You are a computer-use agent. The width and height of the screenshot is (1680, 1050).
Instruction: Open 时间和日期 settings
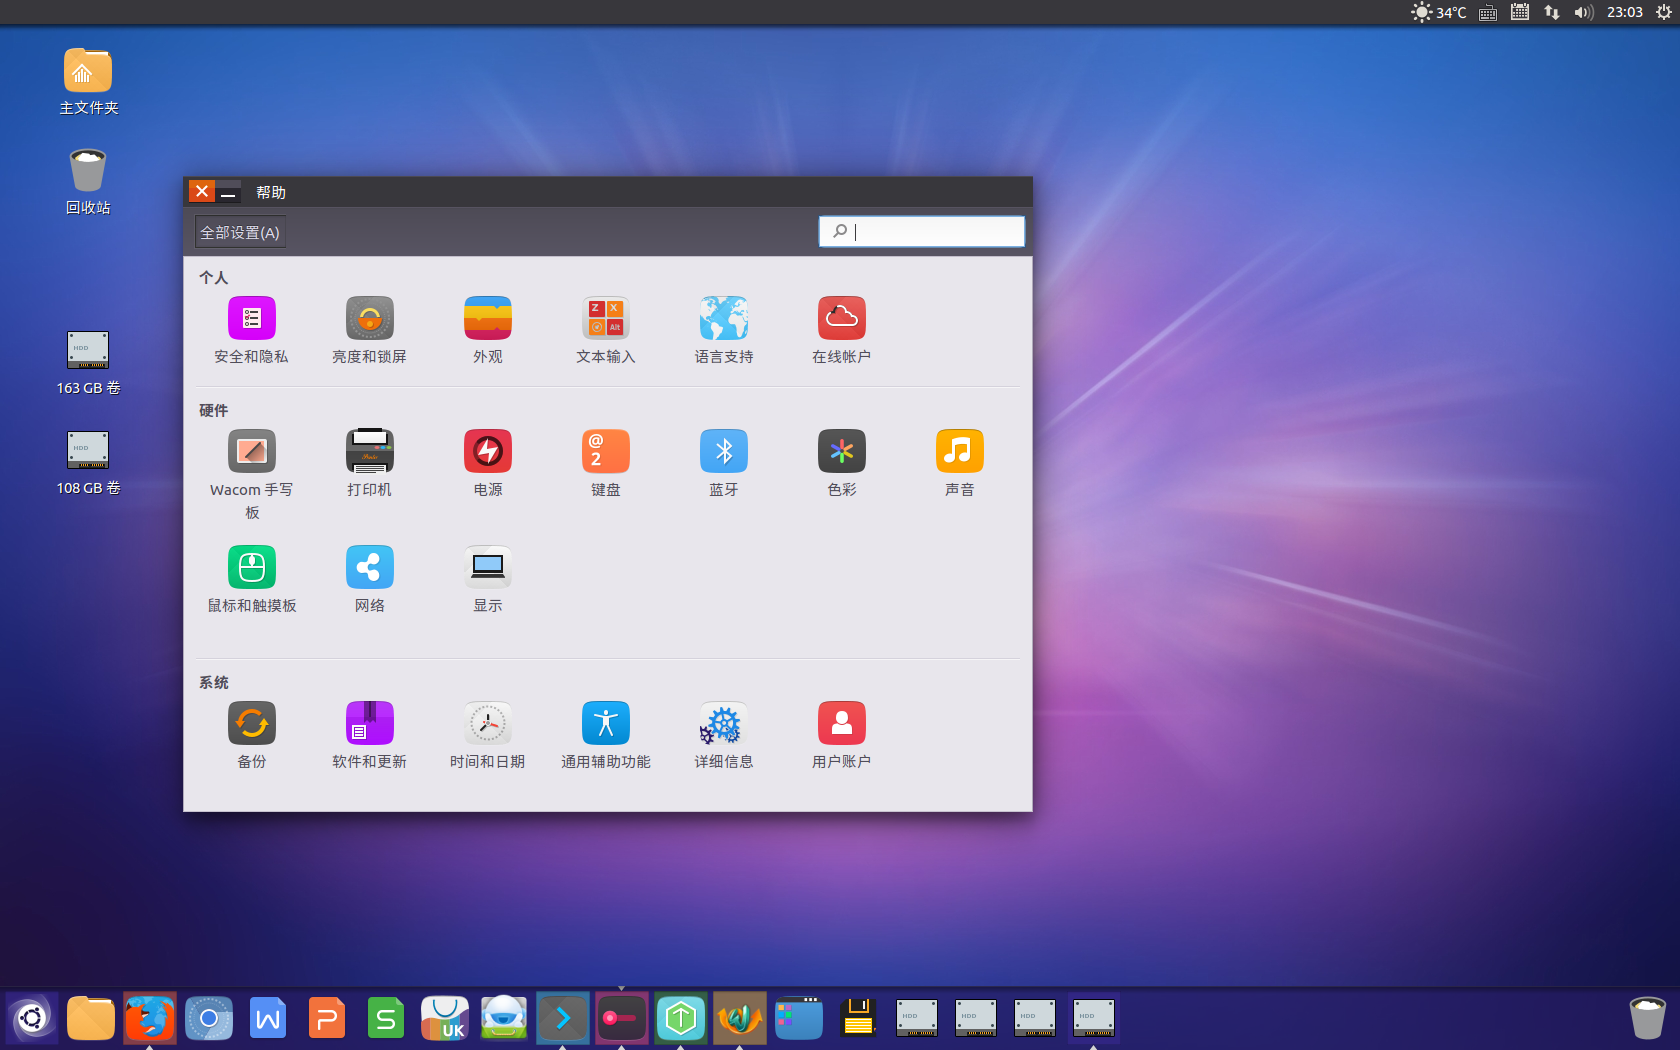[x=488, y=735]
